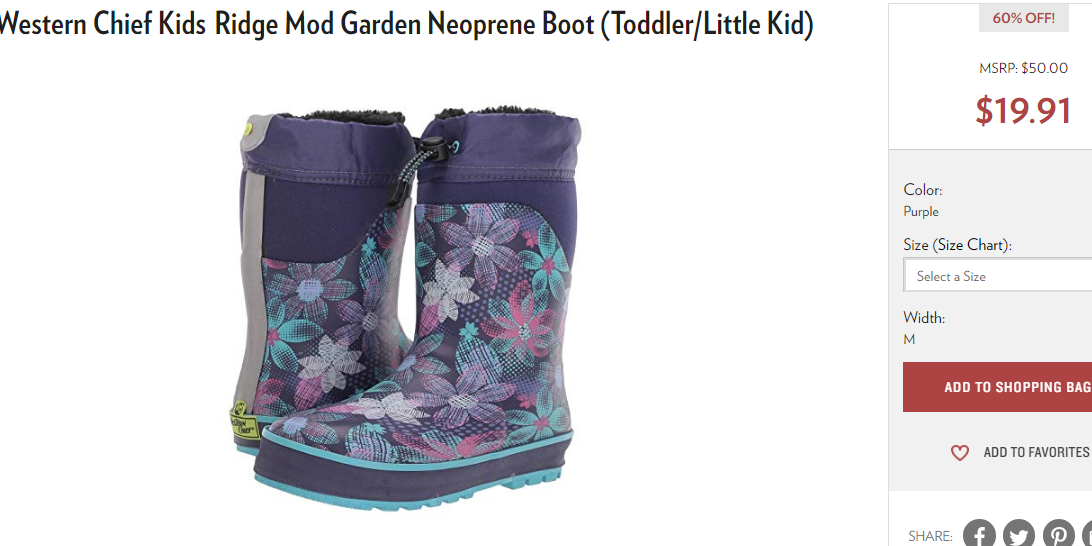Click the Color label
The image size is (1092, 546).
[923, 189]
